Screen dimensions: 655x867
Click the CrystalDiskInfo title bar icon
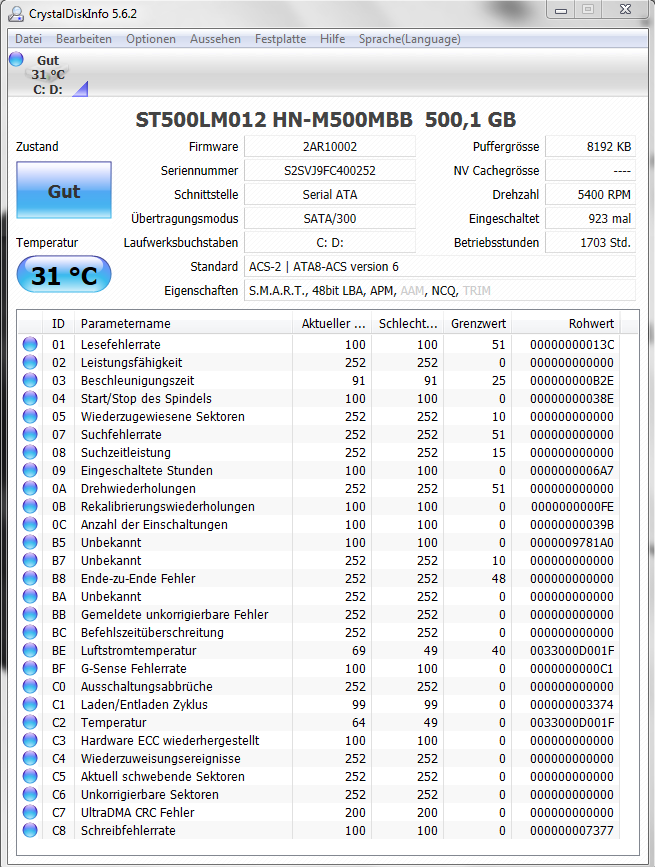[x=16, y=13]
